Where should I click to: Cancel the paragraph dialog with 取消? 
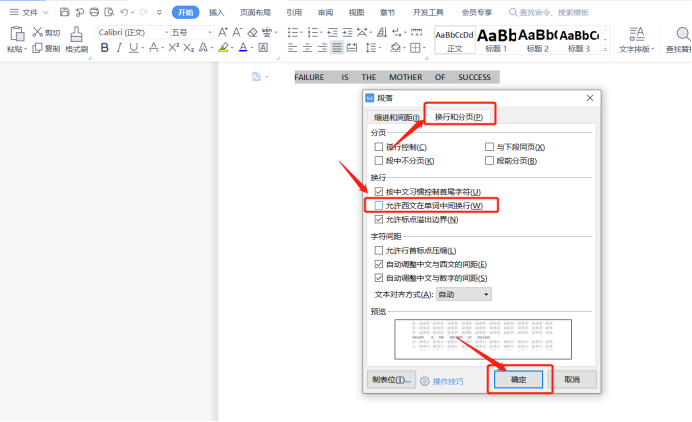(x=572, y=379)
